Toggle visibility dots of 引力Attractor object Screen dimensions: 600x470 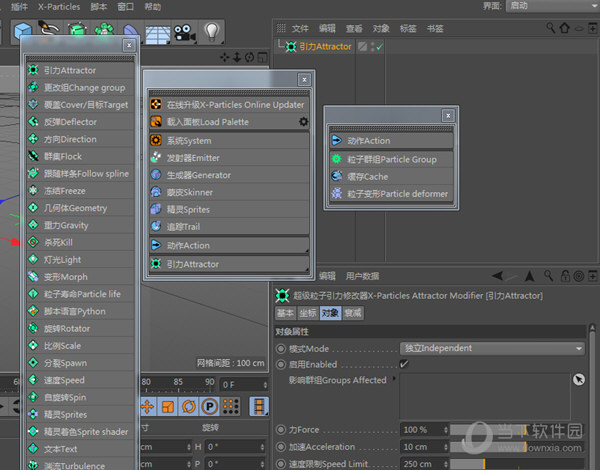point(372,47)
